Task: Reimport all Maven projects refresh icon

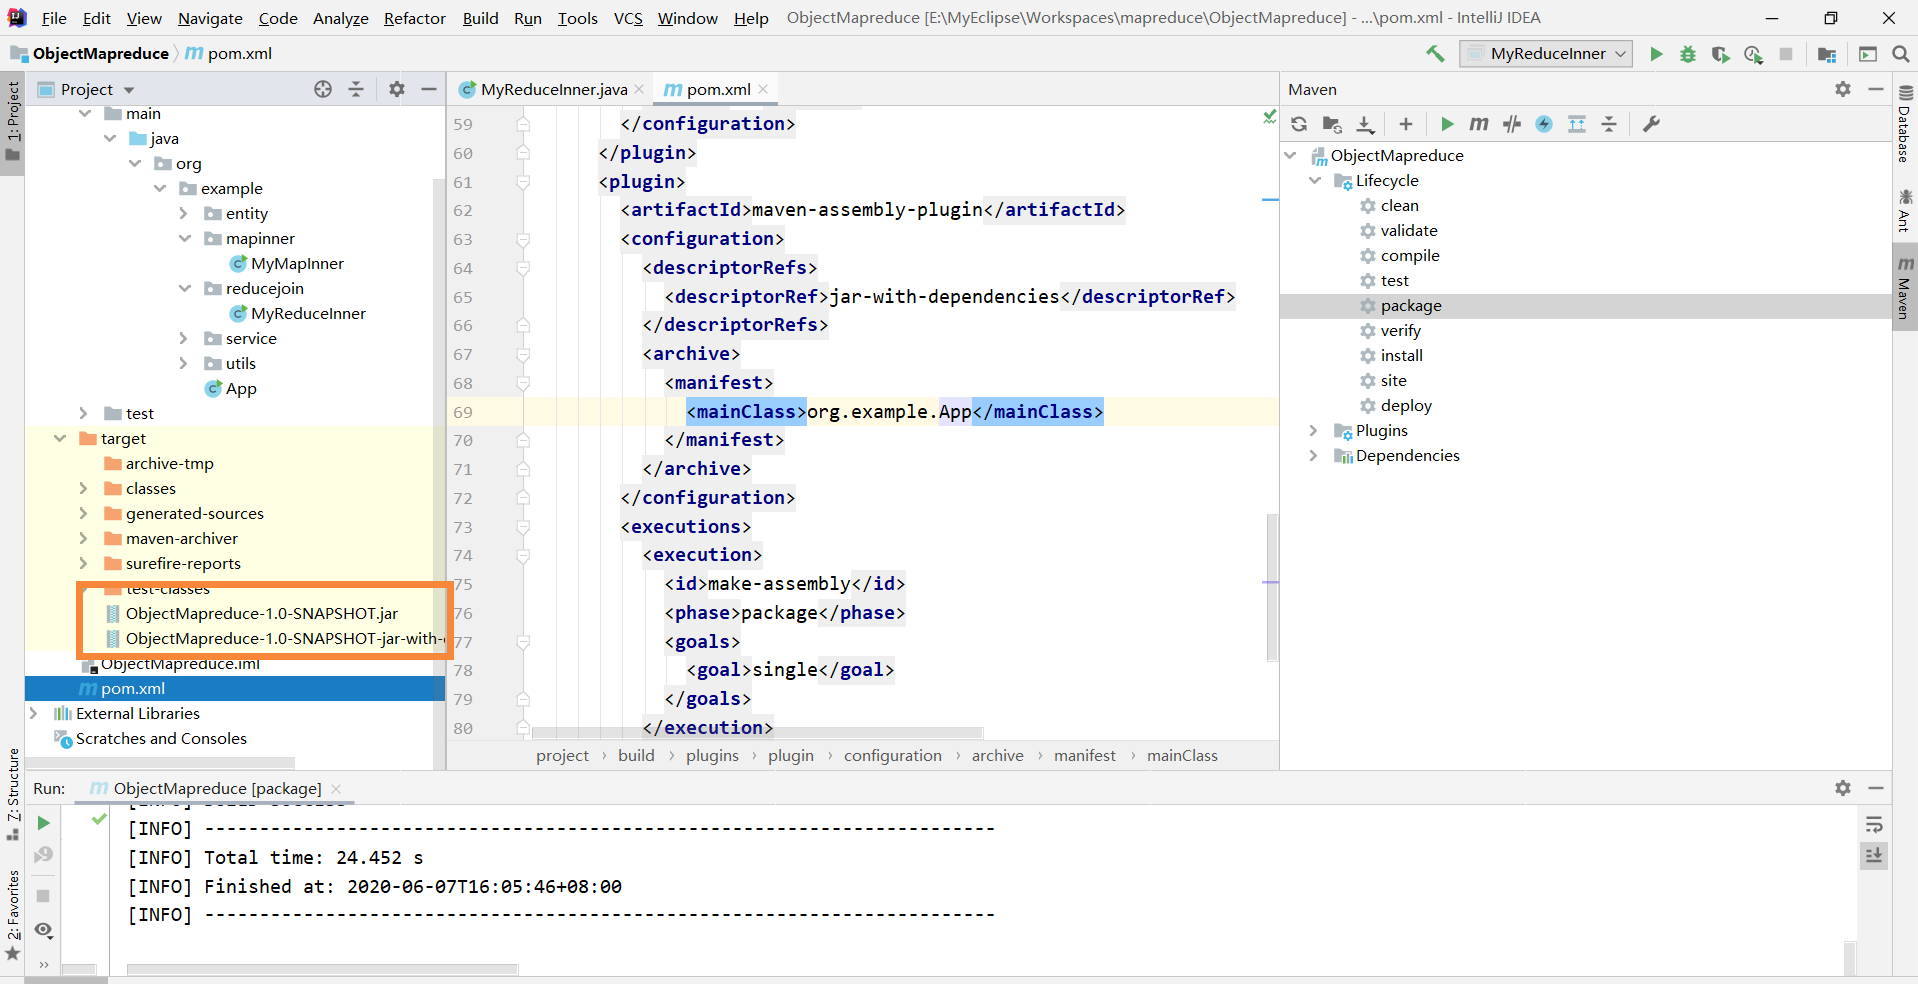Action: [x=1299, y=124]
